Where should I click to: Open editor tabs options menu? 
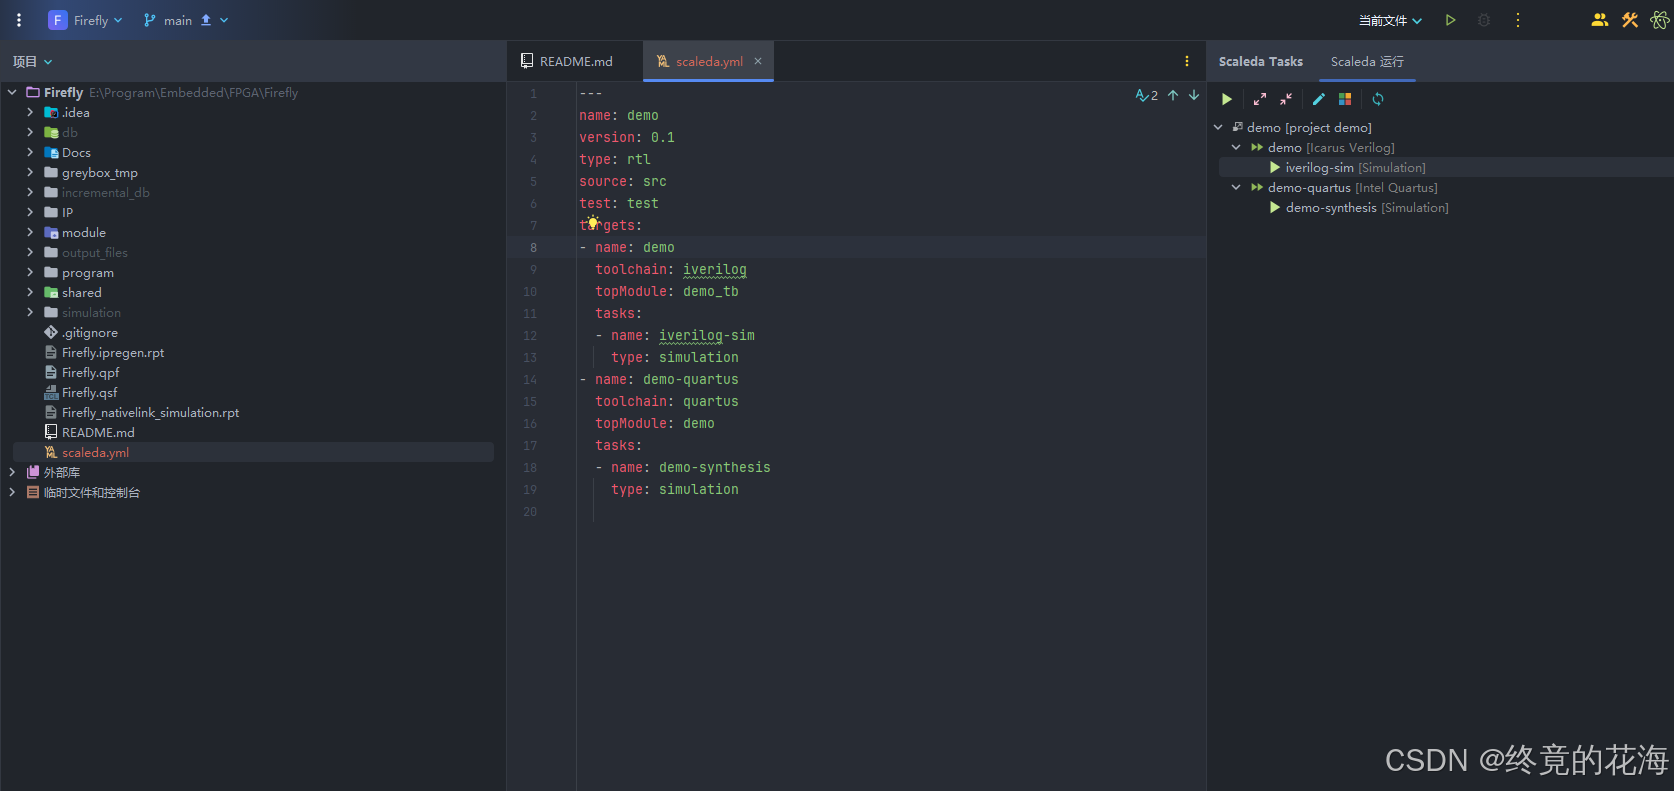(x=1187, y=61)
